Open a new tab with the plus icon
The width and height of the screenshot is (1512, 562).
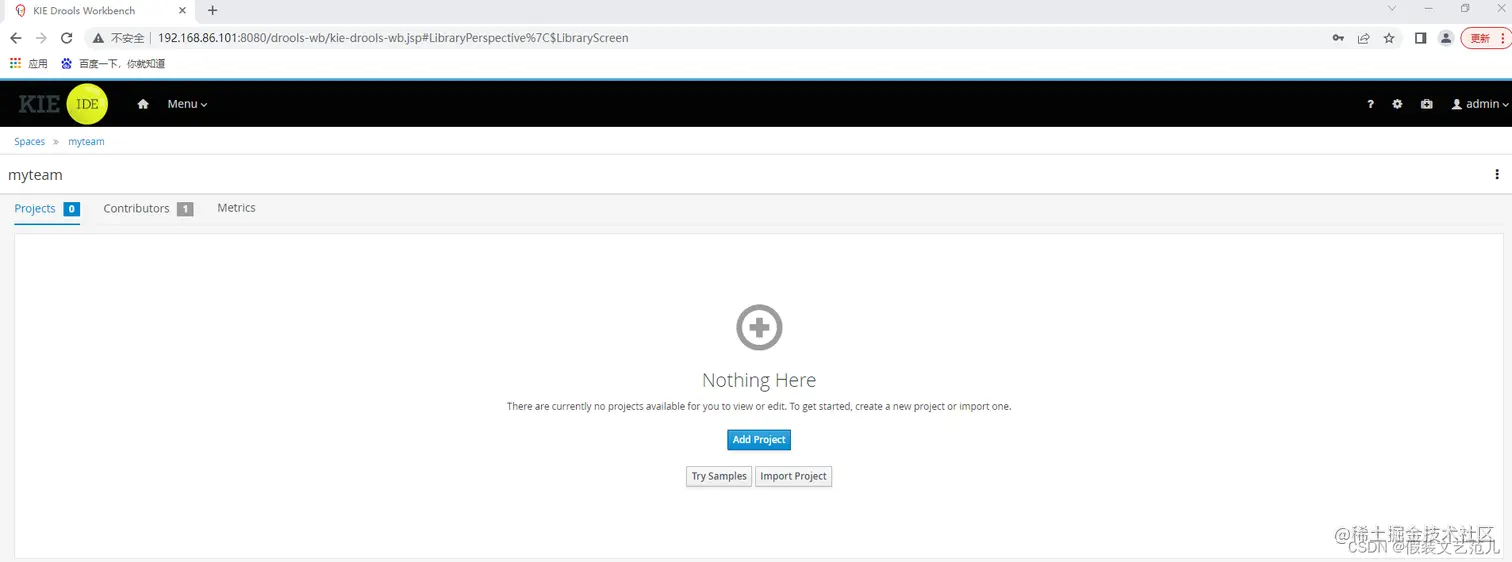(x=212, y=10)
